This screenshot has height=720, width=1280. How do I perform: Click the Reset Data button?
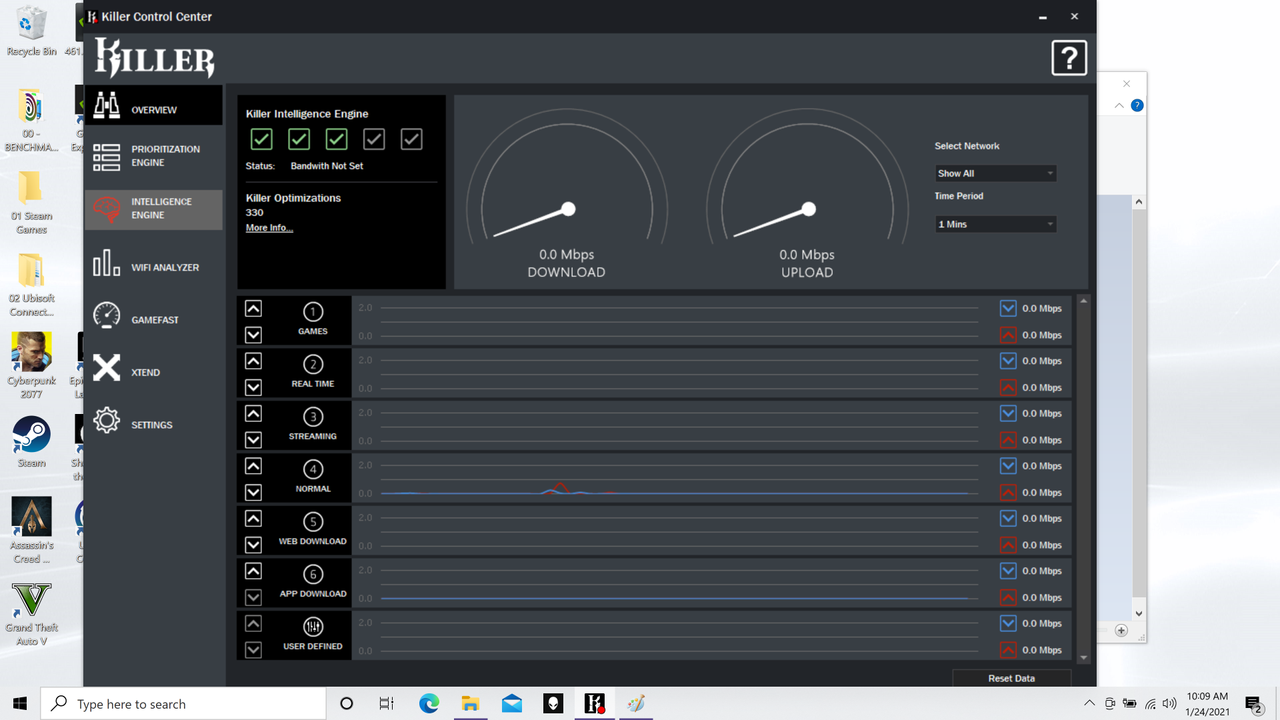pyautogui.click(x=1011, y=678)
